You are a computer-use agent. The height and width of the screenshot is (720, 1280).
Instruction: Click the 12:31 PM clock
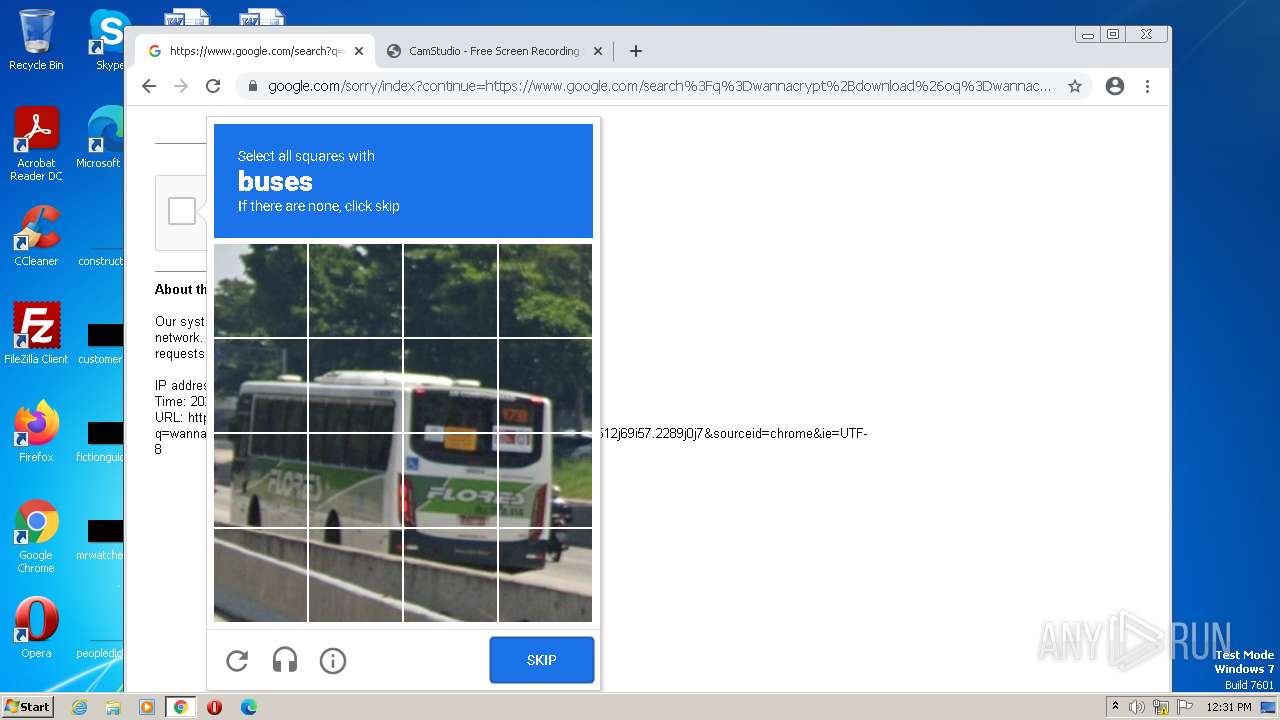tap(1229, 707)
